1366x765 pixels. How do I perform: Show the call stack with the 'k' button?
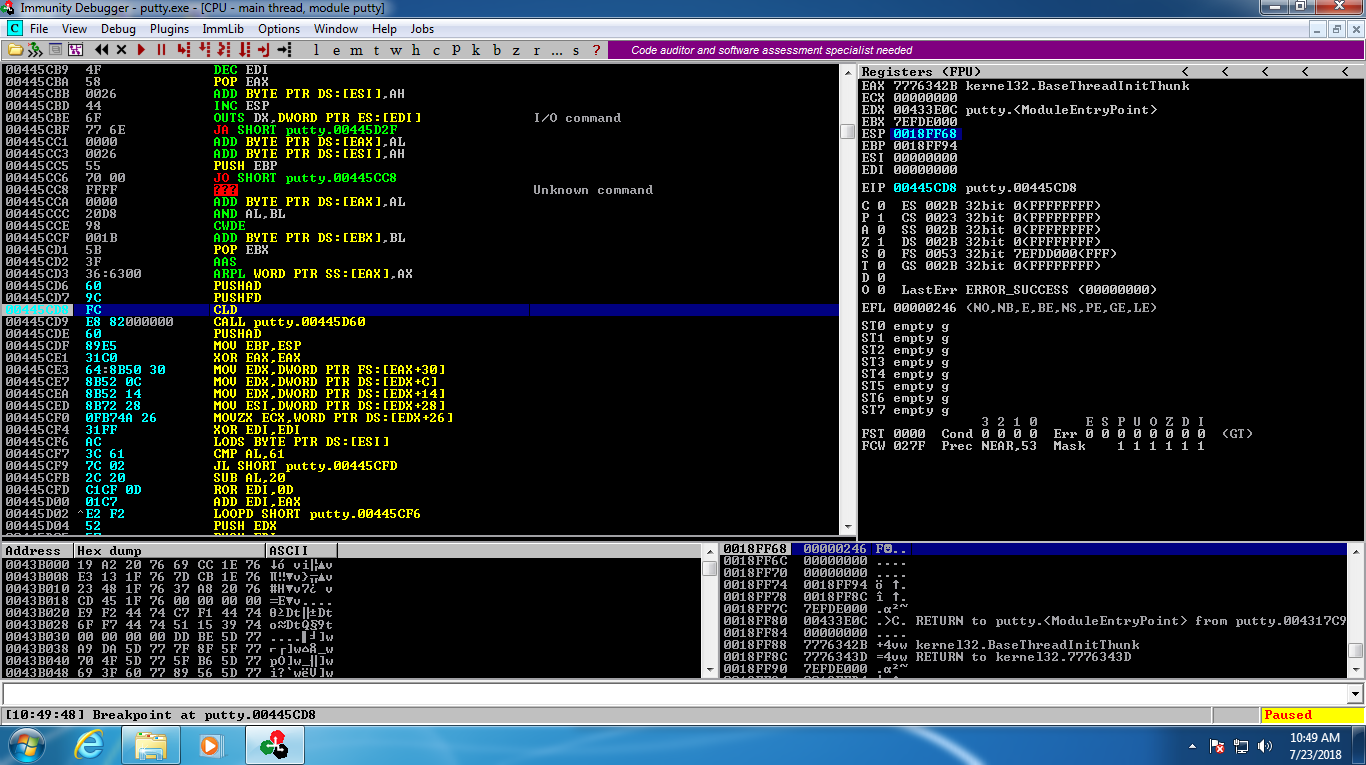click(x=476, y=50)
